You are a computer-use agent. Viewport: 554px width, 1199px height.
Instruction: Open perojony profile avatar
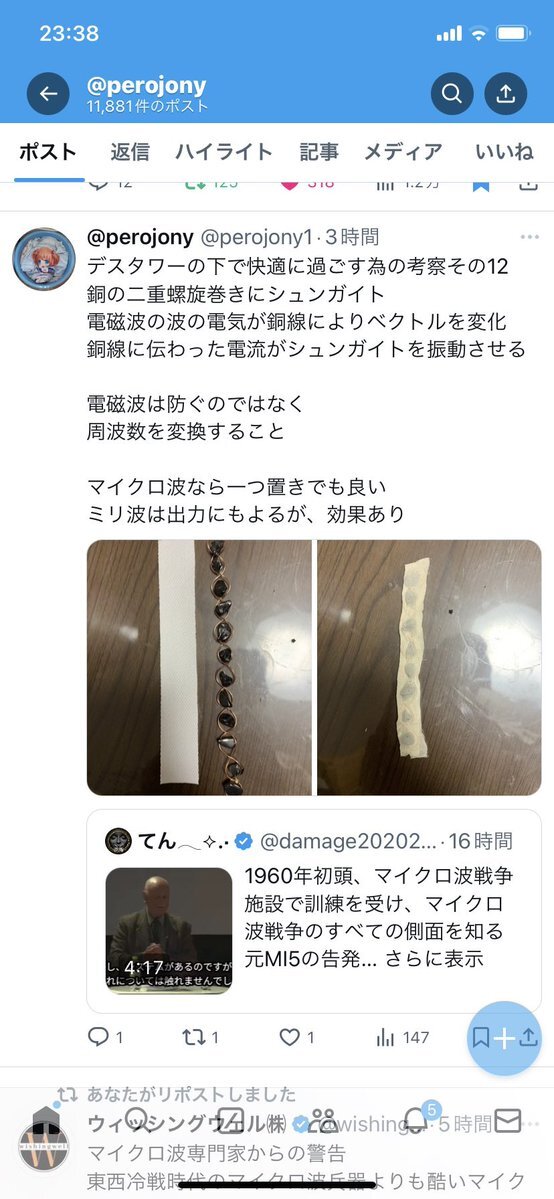click(44, 259)
